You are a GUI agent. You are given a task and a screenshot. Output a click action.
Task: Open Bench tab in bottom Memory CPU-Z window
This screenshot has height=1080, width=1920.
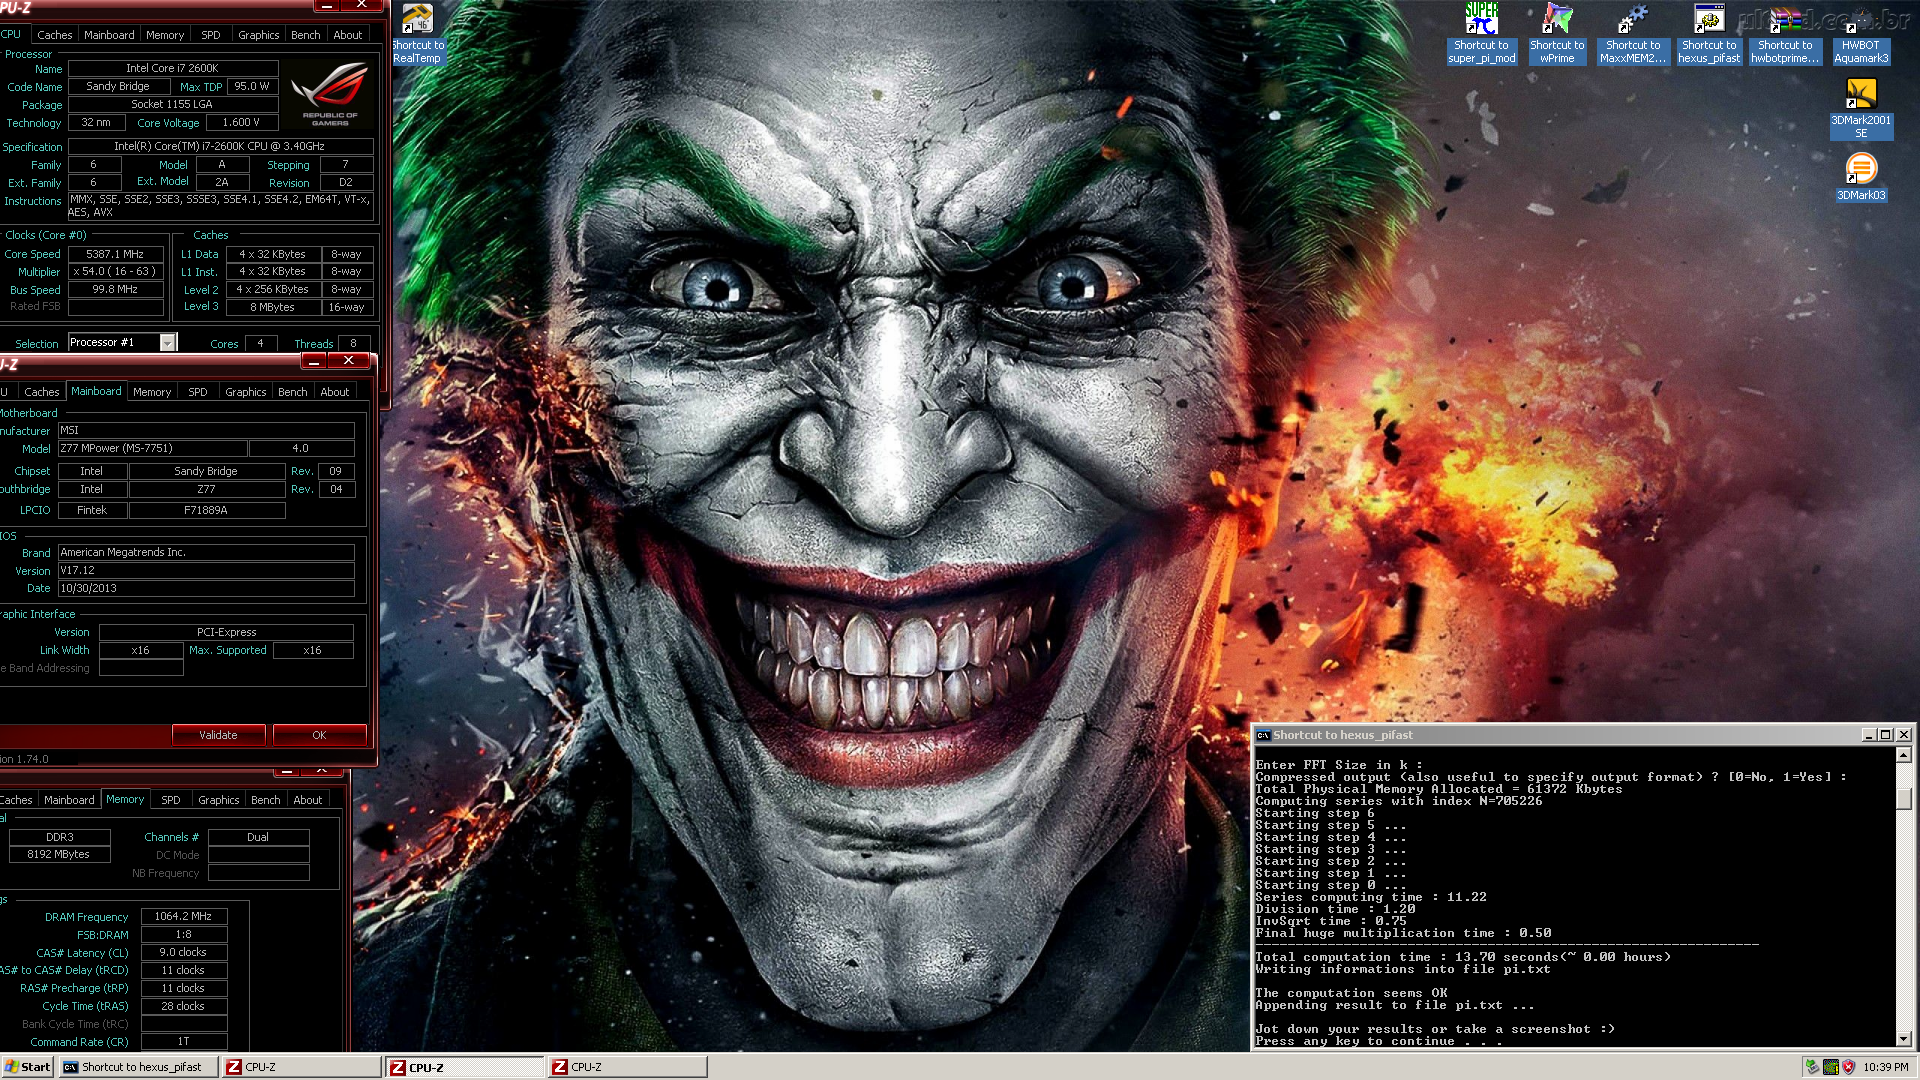point(265,800)
